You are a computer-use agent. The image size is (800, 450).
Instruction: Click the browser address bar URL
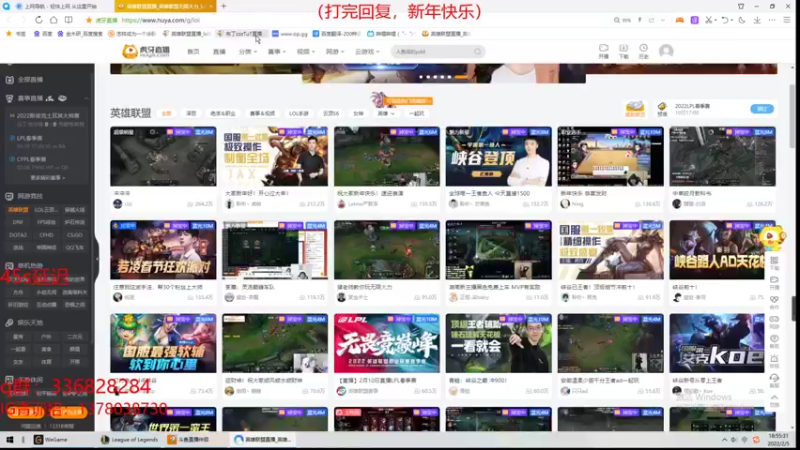161,20
